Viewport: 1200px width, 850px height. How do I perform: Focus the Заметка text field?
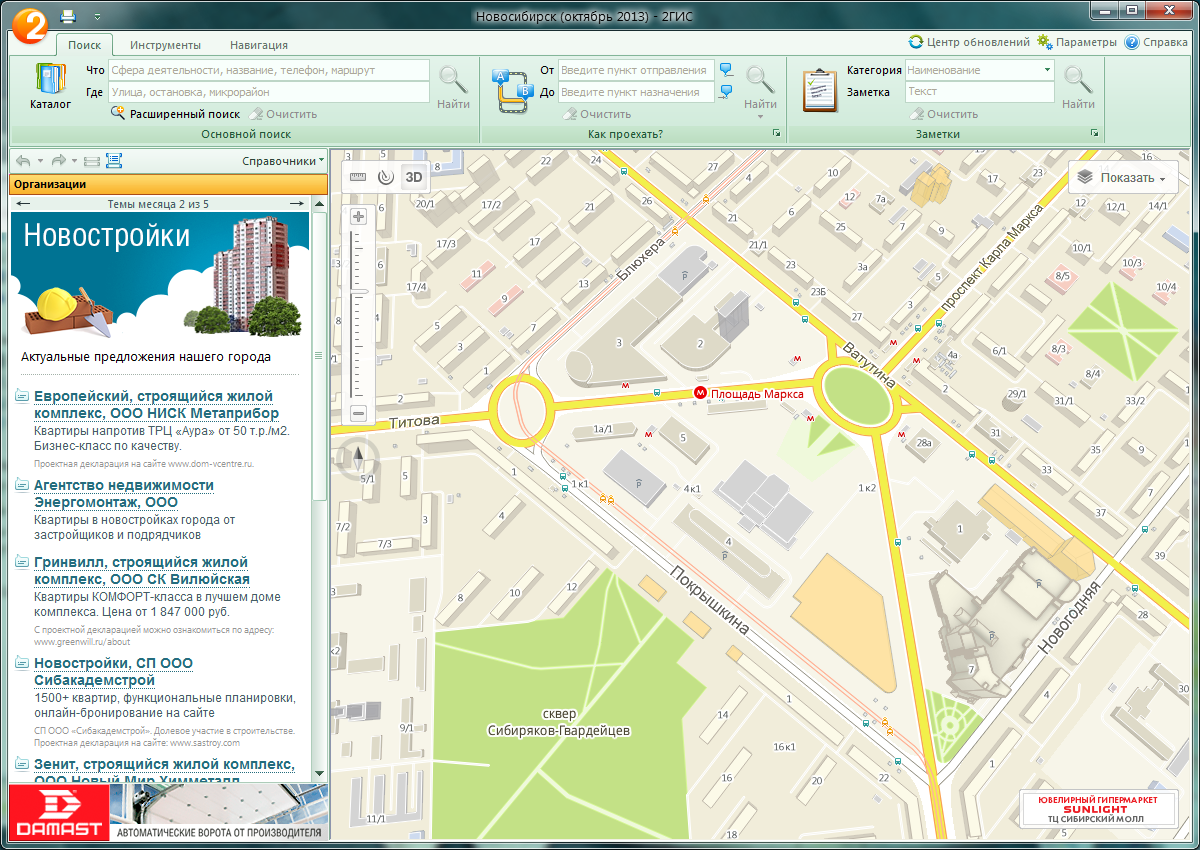click(979, 92)
